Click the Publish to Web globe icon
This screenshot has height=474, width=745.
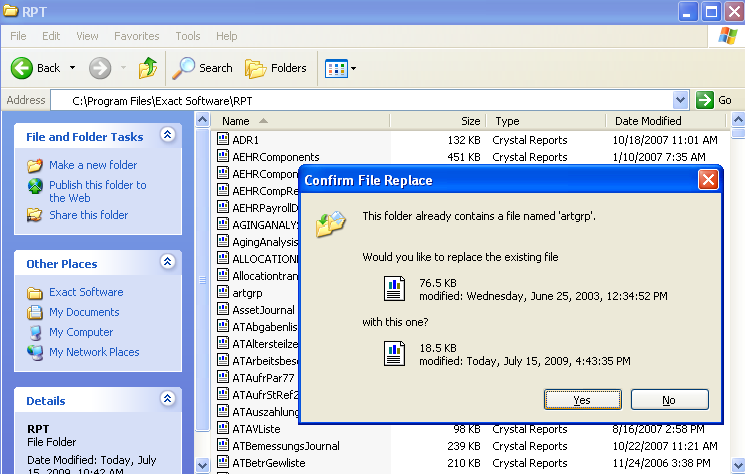point(35,186)
